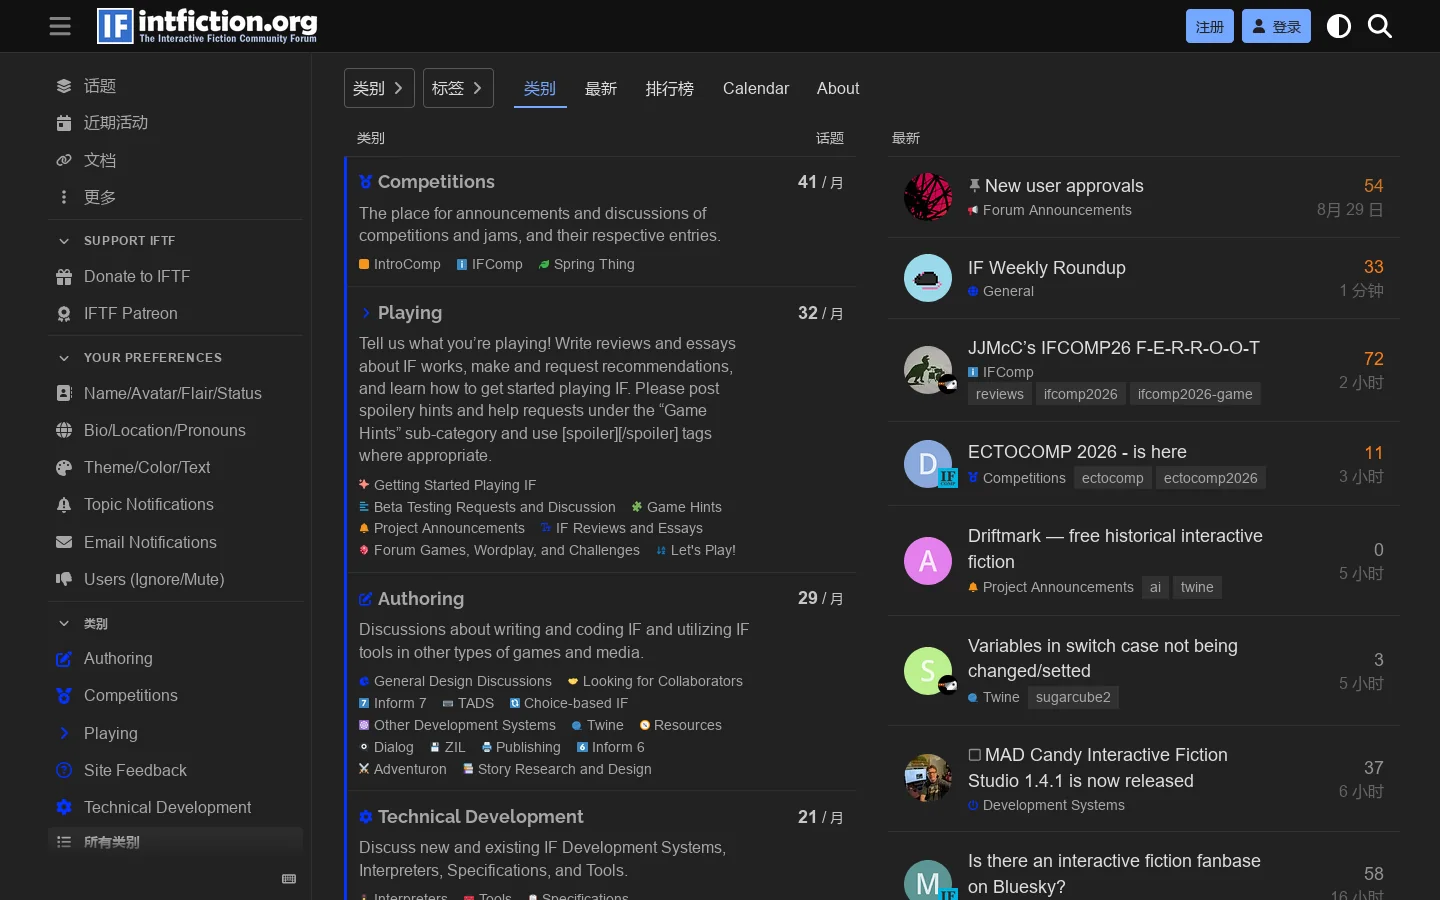Open the 标签 tags dropdown
The image size is (1440, 900).
pos(458,88)
